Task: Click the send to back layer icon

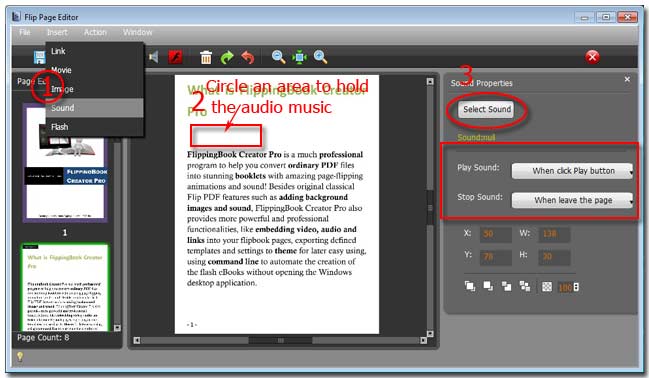Action: coord(525,287)
